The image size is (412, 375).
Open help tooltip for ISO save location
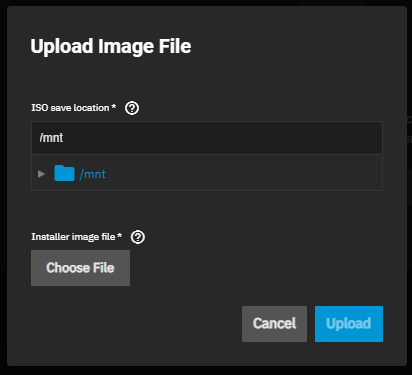click(132, 108)
